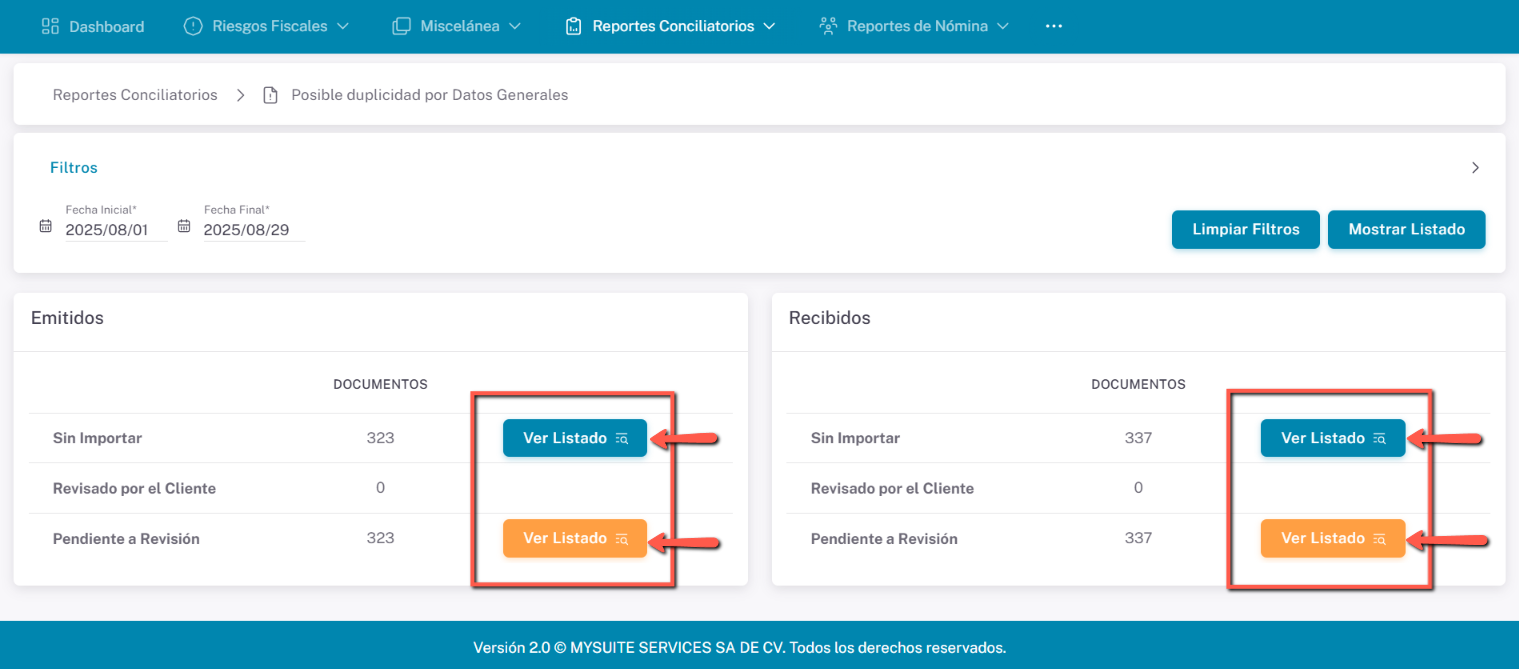Image resolution: width=1519 pixels, height=669 pixels.
Task: Click the Mostrar Listado button
Action: tap(1406, 229)
